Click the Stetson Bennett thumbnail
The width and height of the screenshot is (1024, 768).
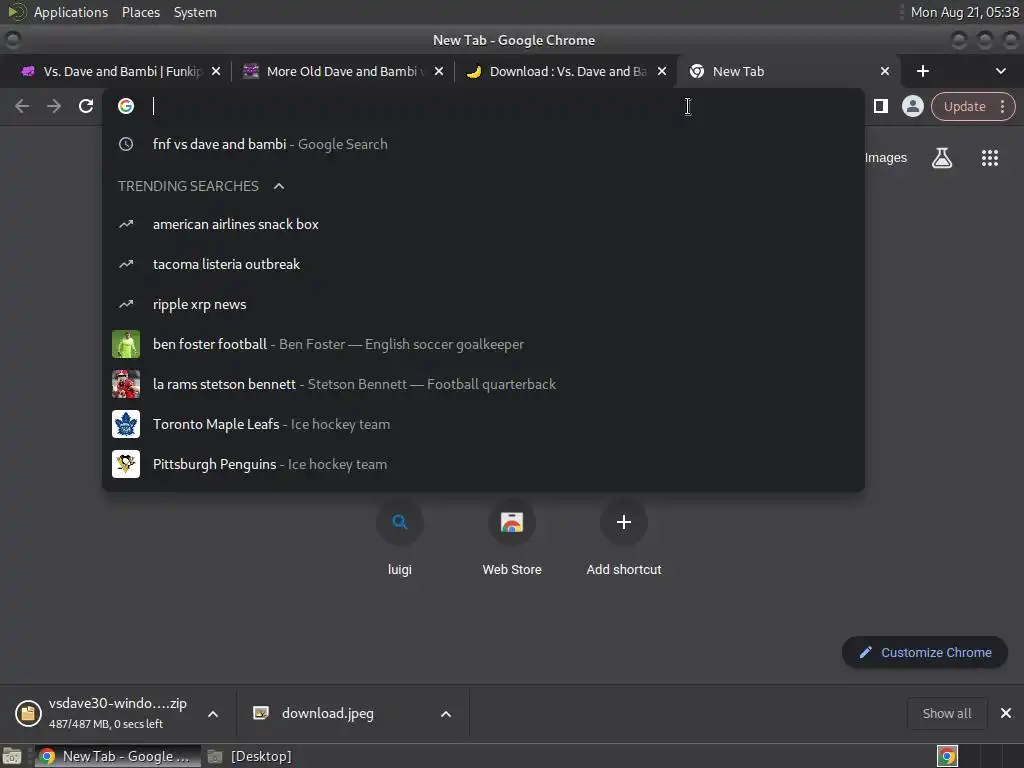(x=126, y=384)
